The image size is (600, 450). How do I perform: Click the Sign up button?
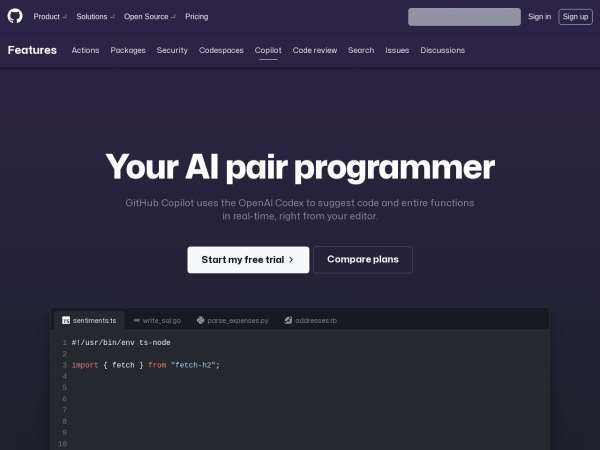click(x=575, y=17)
